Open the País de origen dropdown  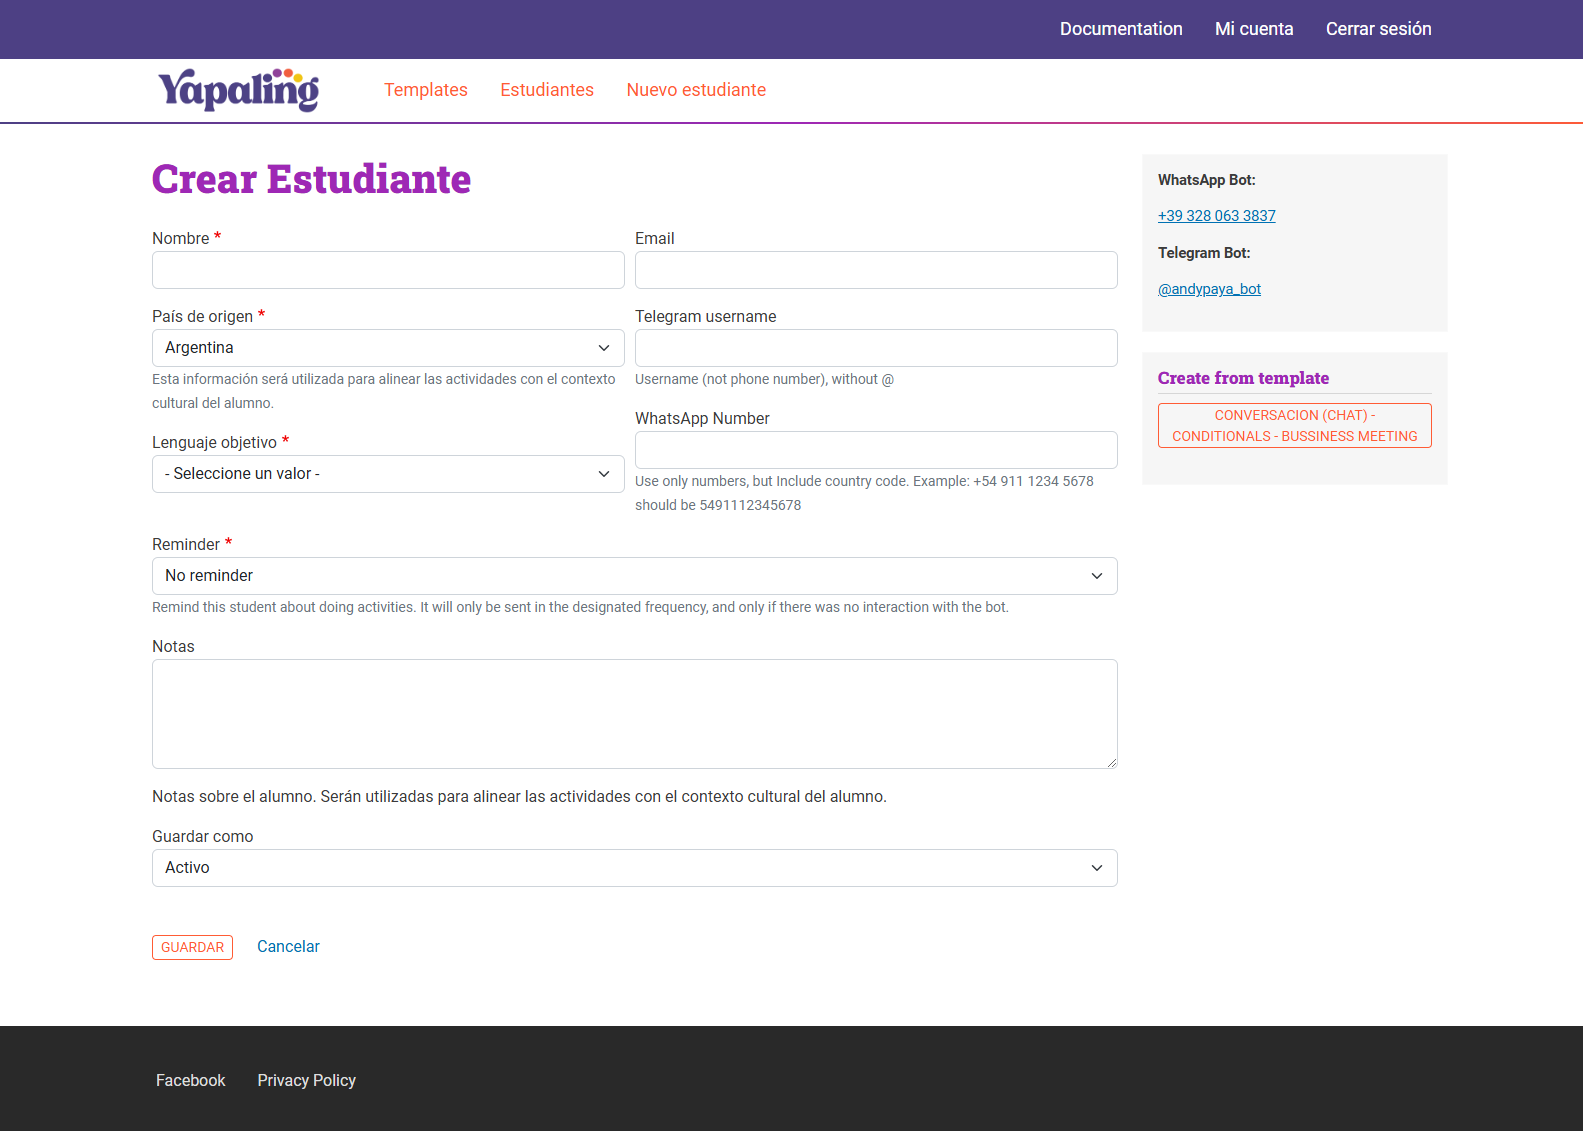pos(387,348)
